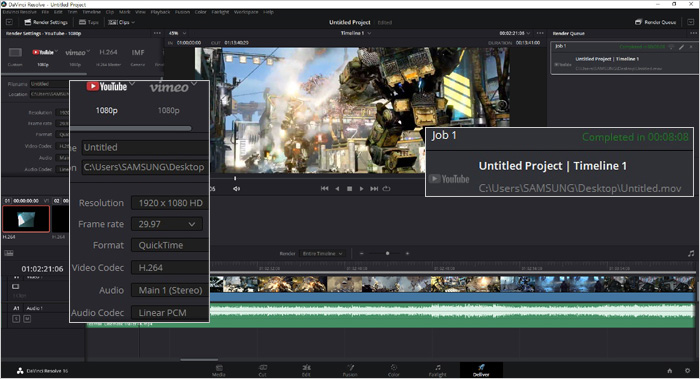Switch to the Fusion page
The image size is (700, 379).
pos(350,371)
